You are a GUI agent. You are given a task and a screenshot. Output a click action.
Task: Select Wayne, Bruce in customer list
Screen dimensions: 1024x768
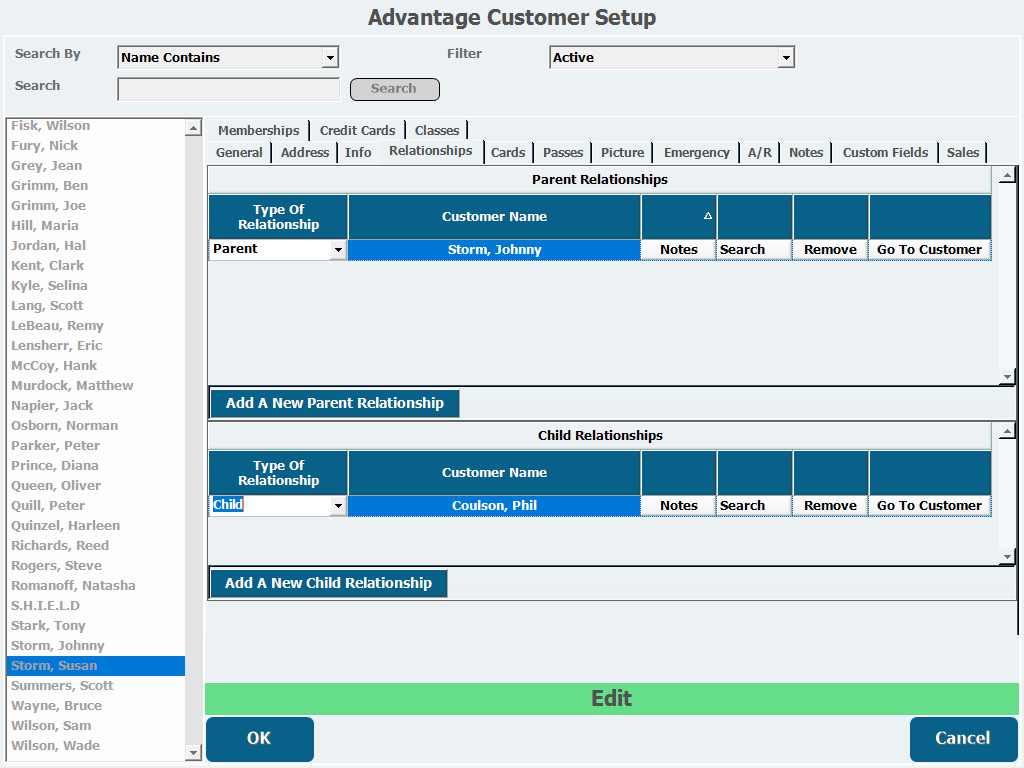click(96, 705)
